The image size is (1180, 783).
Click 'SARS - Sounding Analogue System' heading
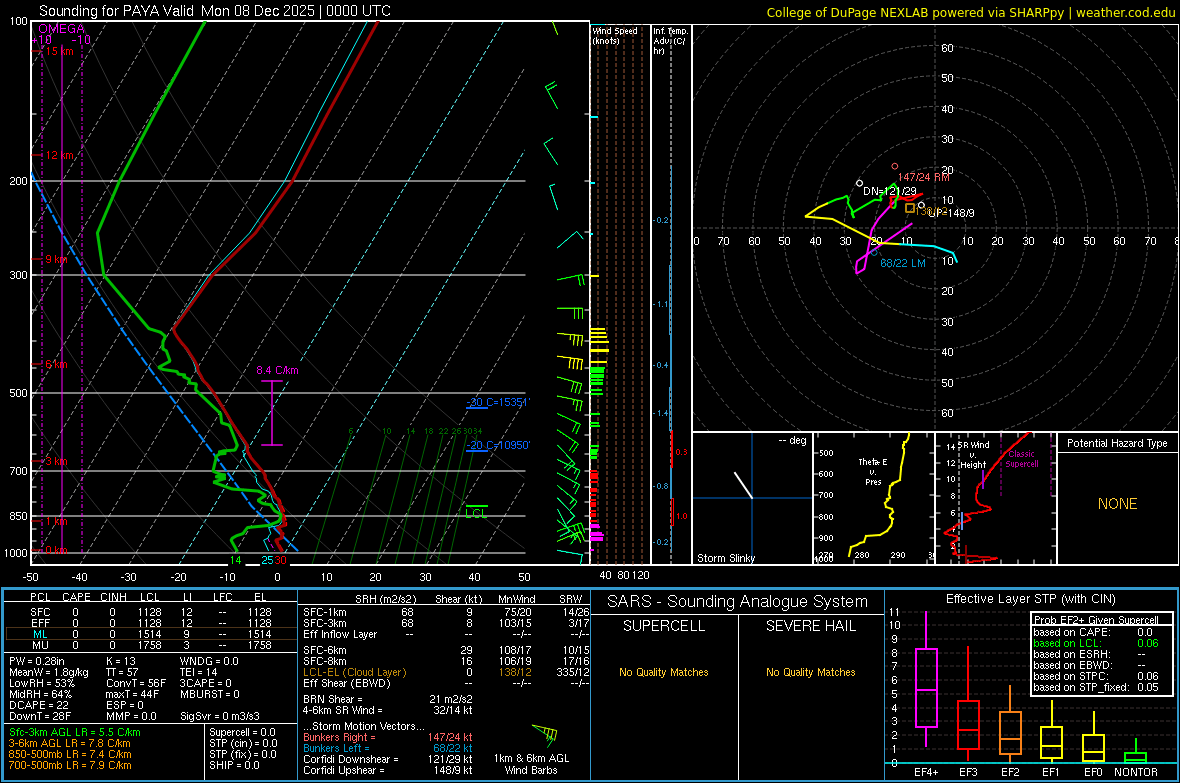coord(738,602)
